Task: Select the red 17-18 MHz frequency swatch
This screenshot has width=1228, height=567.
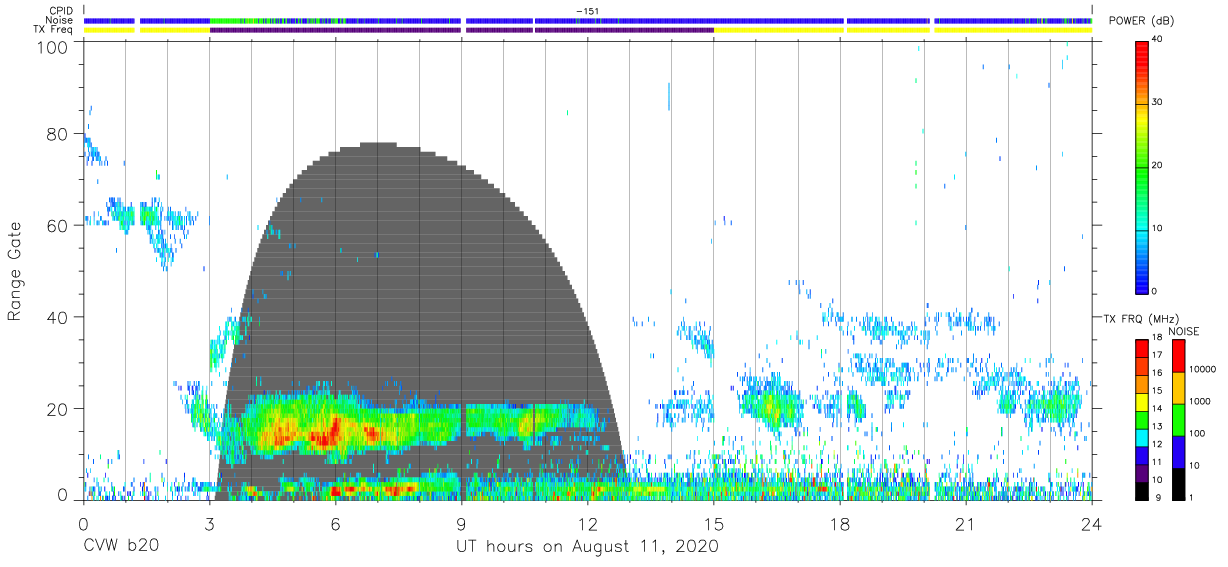Action: point(1143,348)
